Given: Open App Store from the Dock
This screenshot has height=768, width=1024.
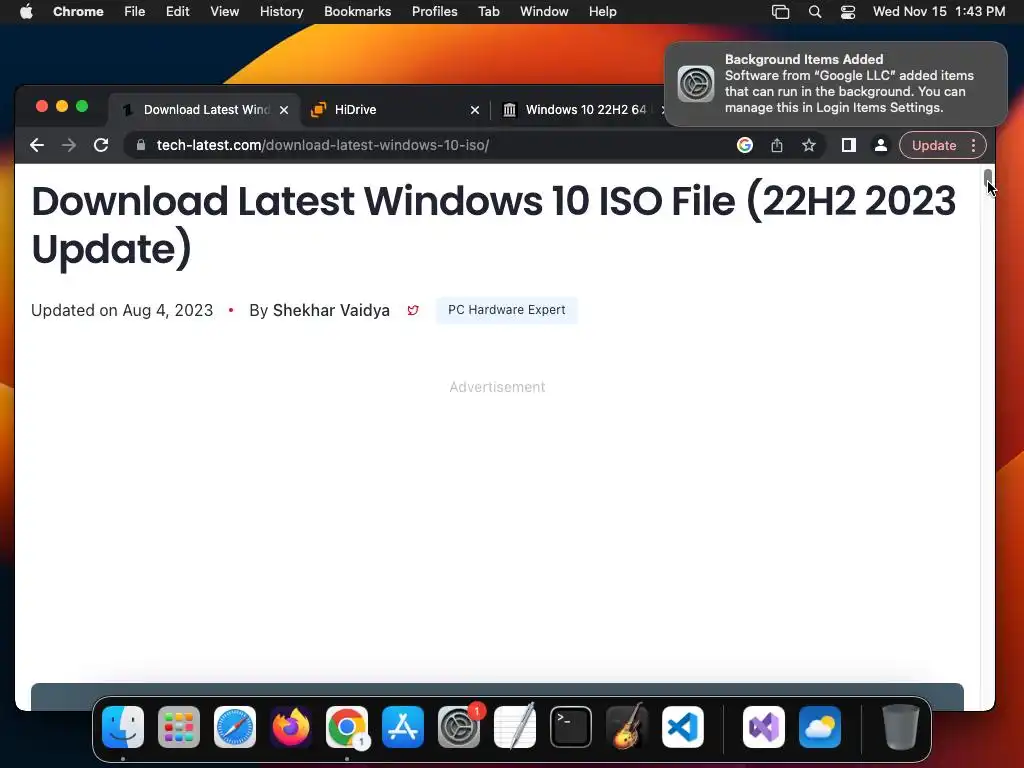Looking at the screenshot, I should 403,727.
